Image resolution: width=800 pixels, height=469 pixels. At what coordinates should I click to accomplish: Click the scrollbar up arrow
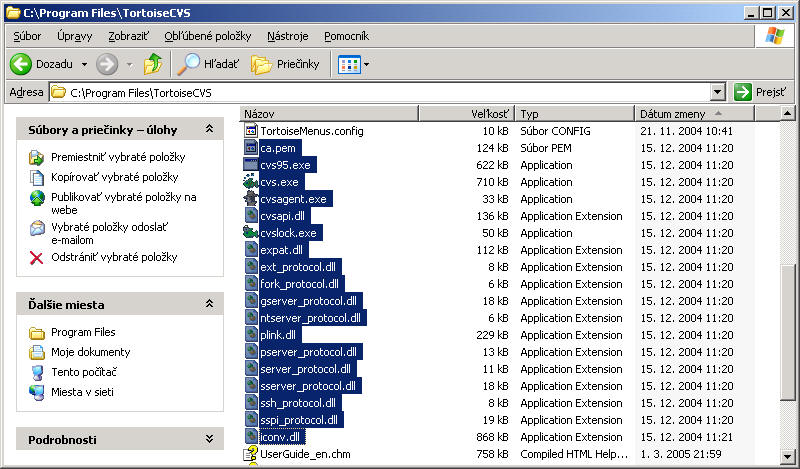(x=787, y=113)
